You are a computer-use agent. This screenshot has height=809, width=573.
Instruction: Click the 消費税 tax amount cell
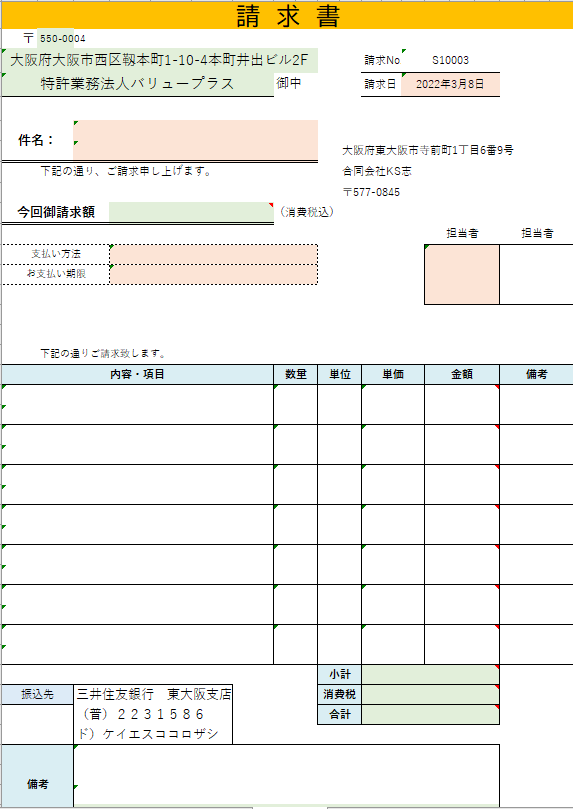[x=431, y=694]
